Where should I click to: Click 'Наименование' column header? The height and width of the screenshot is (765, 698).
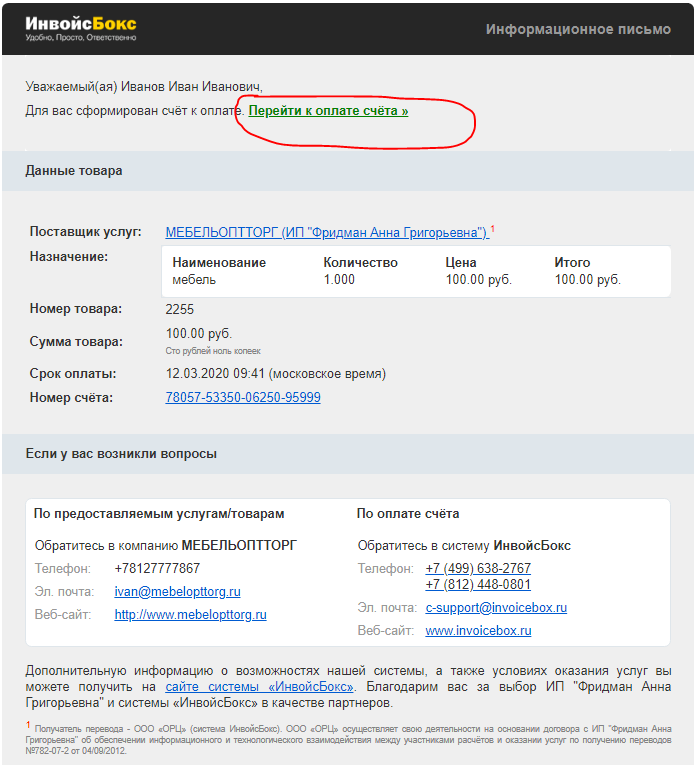click(219, 262)
